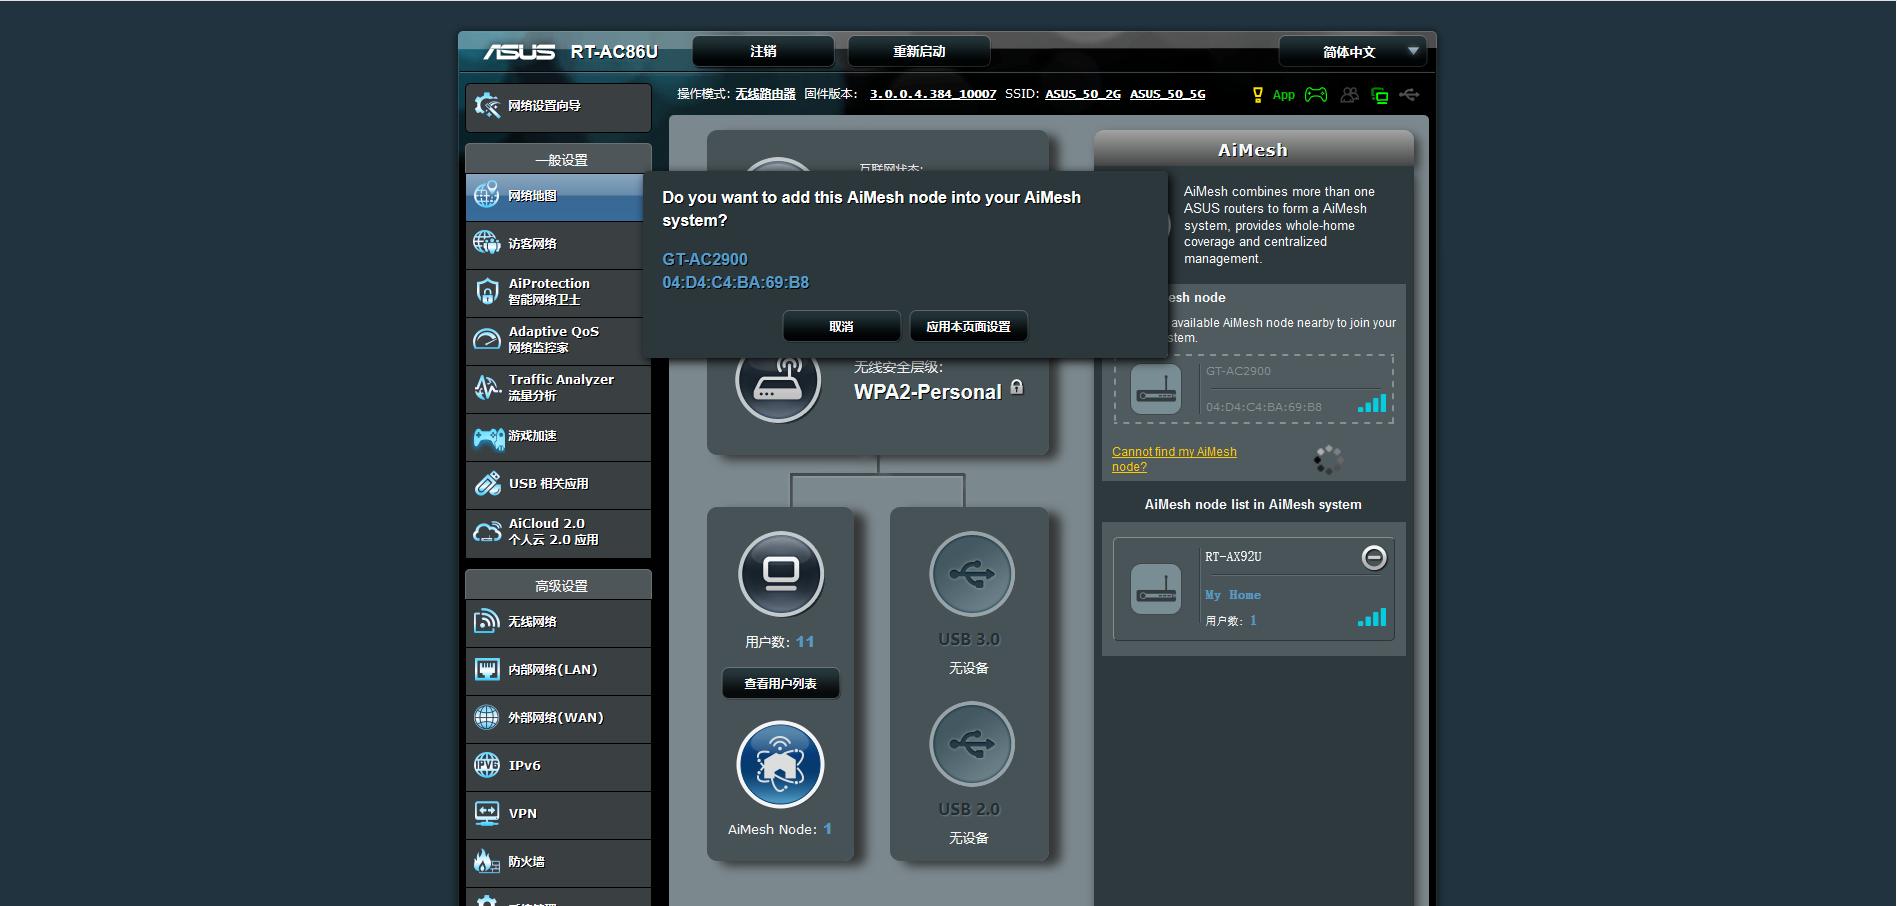Click the AiMesh Node circular icon
Screen dimensions: 1897x906
click(780, 765)
